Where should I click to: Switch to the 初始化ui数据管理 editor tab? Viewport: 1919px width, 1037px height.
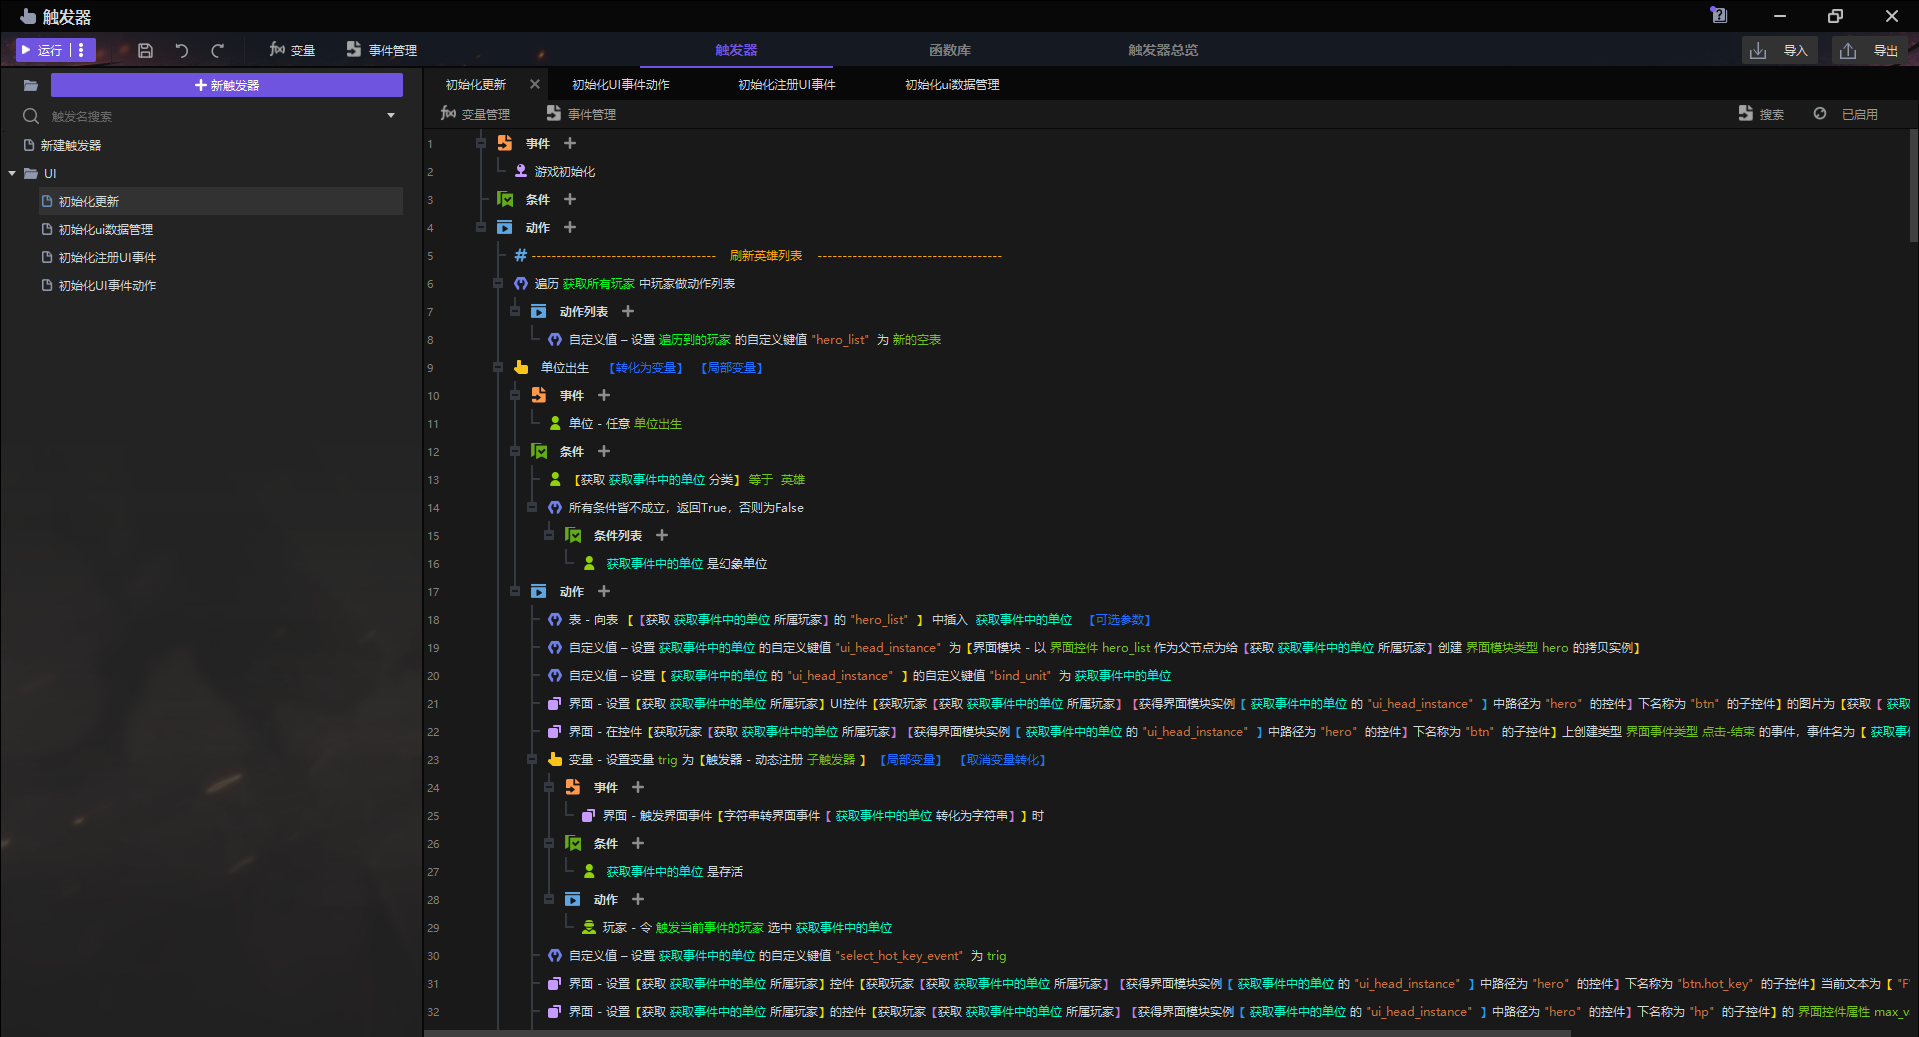(x=952, y=85)
